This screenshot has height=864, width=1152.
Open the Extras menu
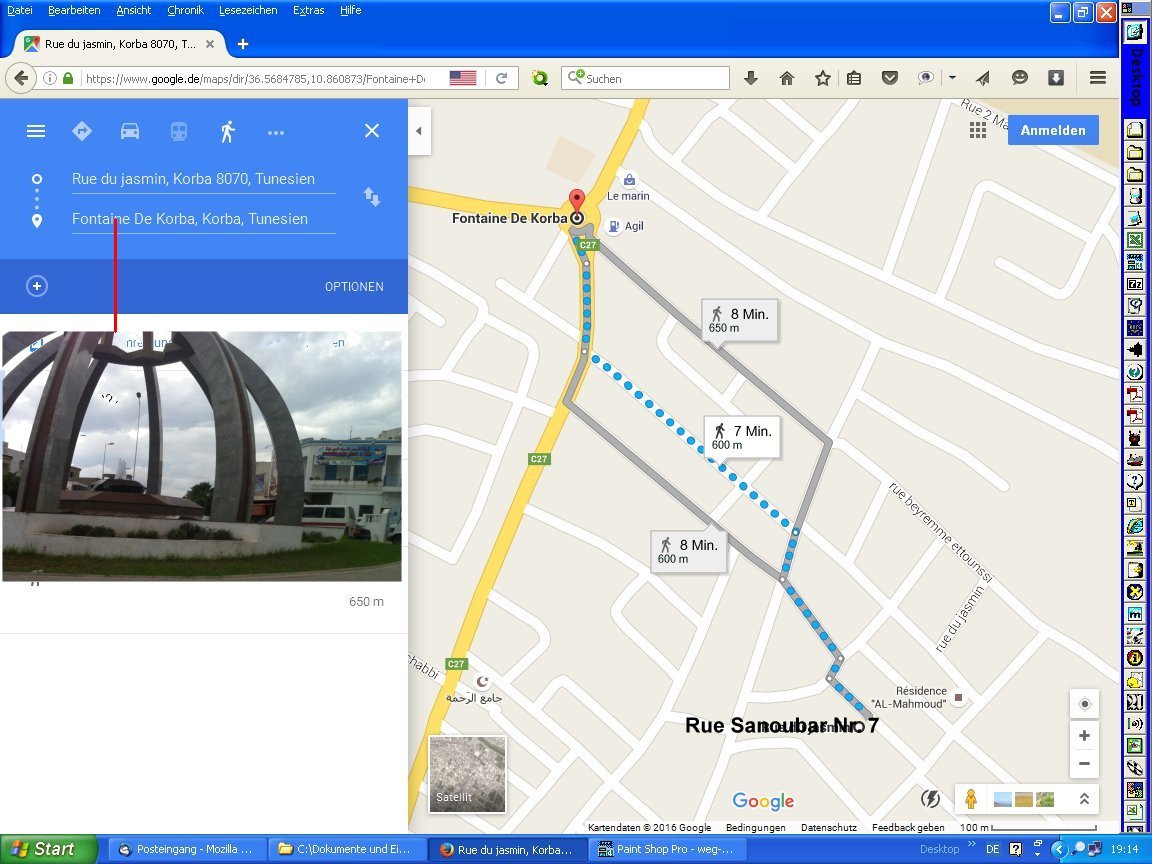click(308, 10)
